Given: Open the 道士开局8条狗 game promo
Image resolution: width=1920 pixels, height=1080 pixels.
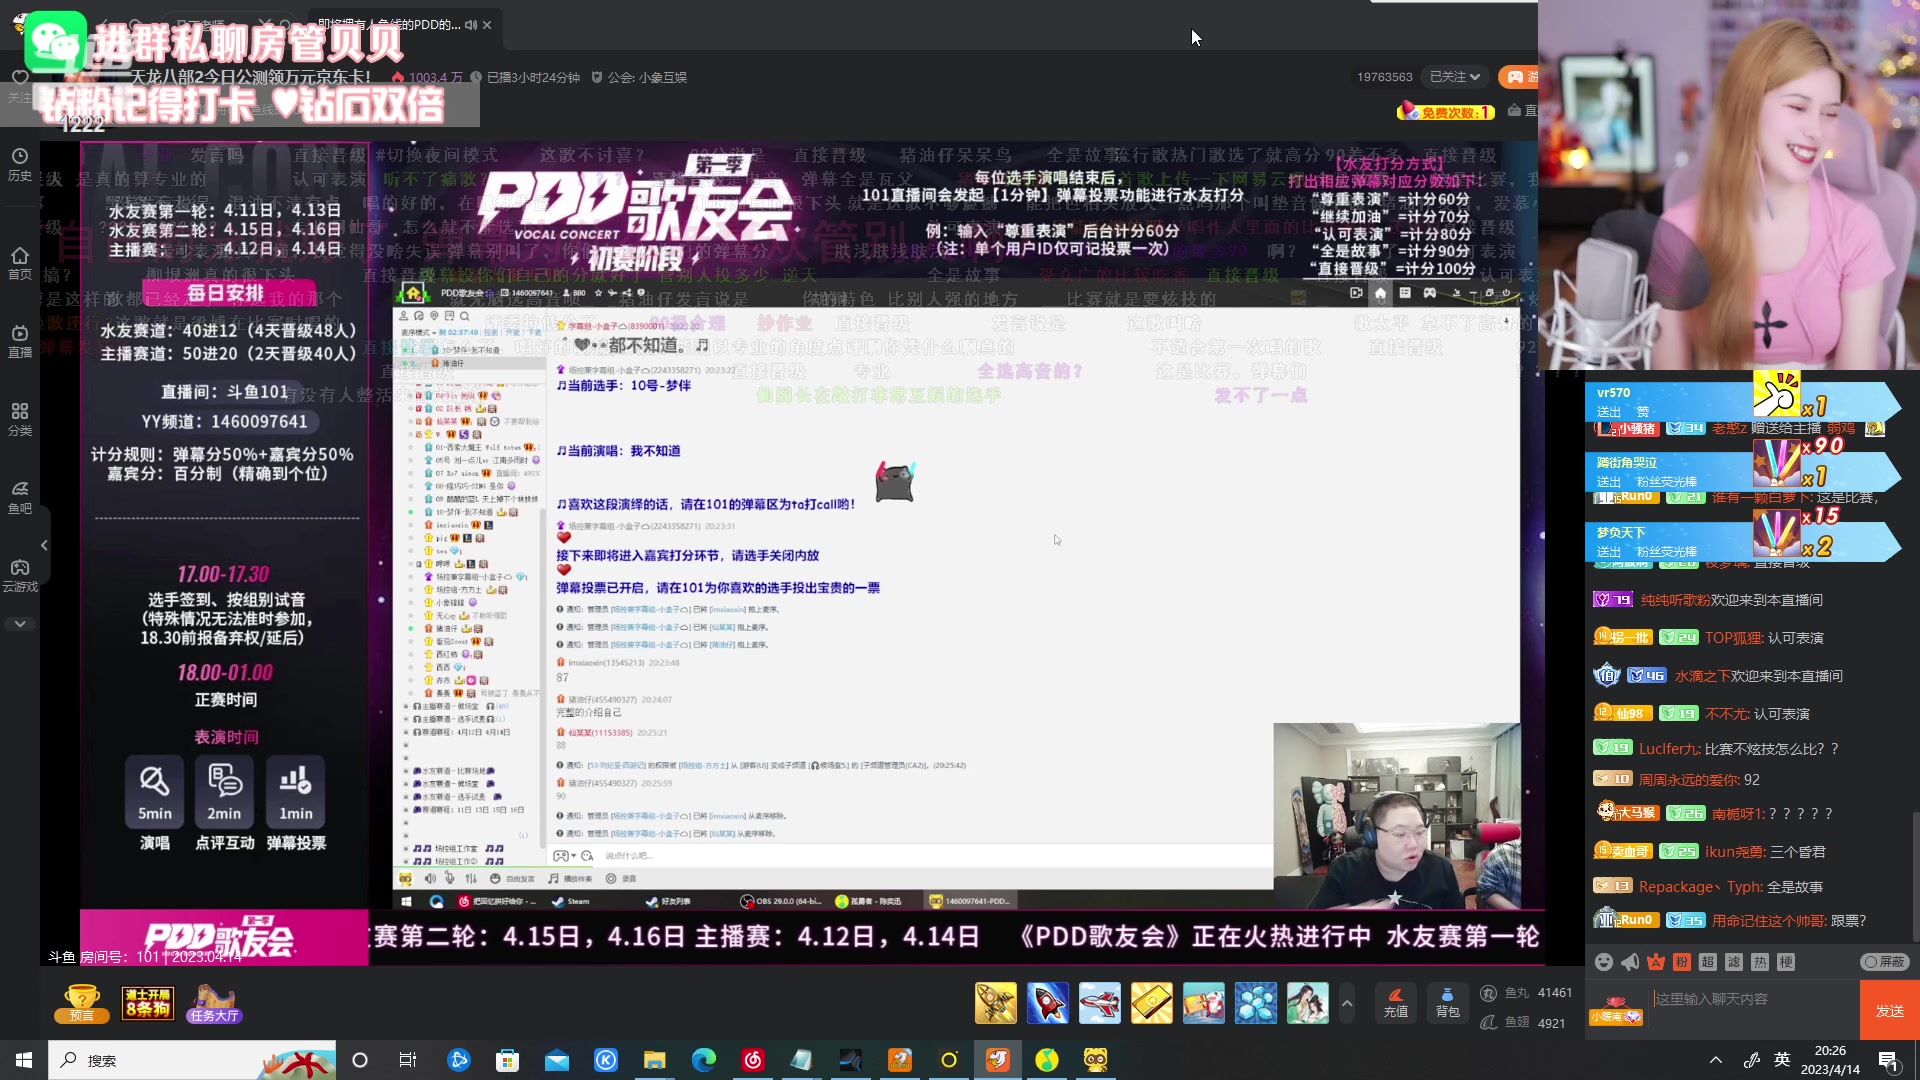Looking at the screenshot, I should [x=148, y=1003].
